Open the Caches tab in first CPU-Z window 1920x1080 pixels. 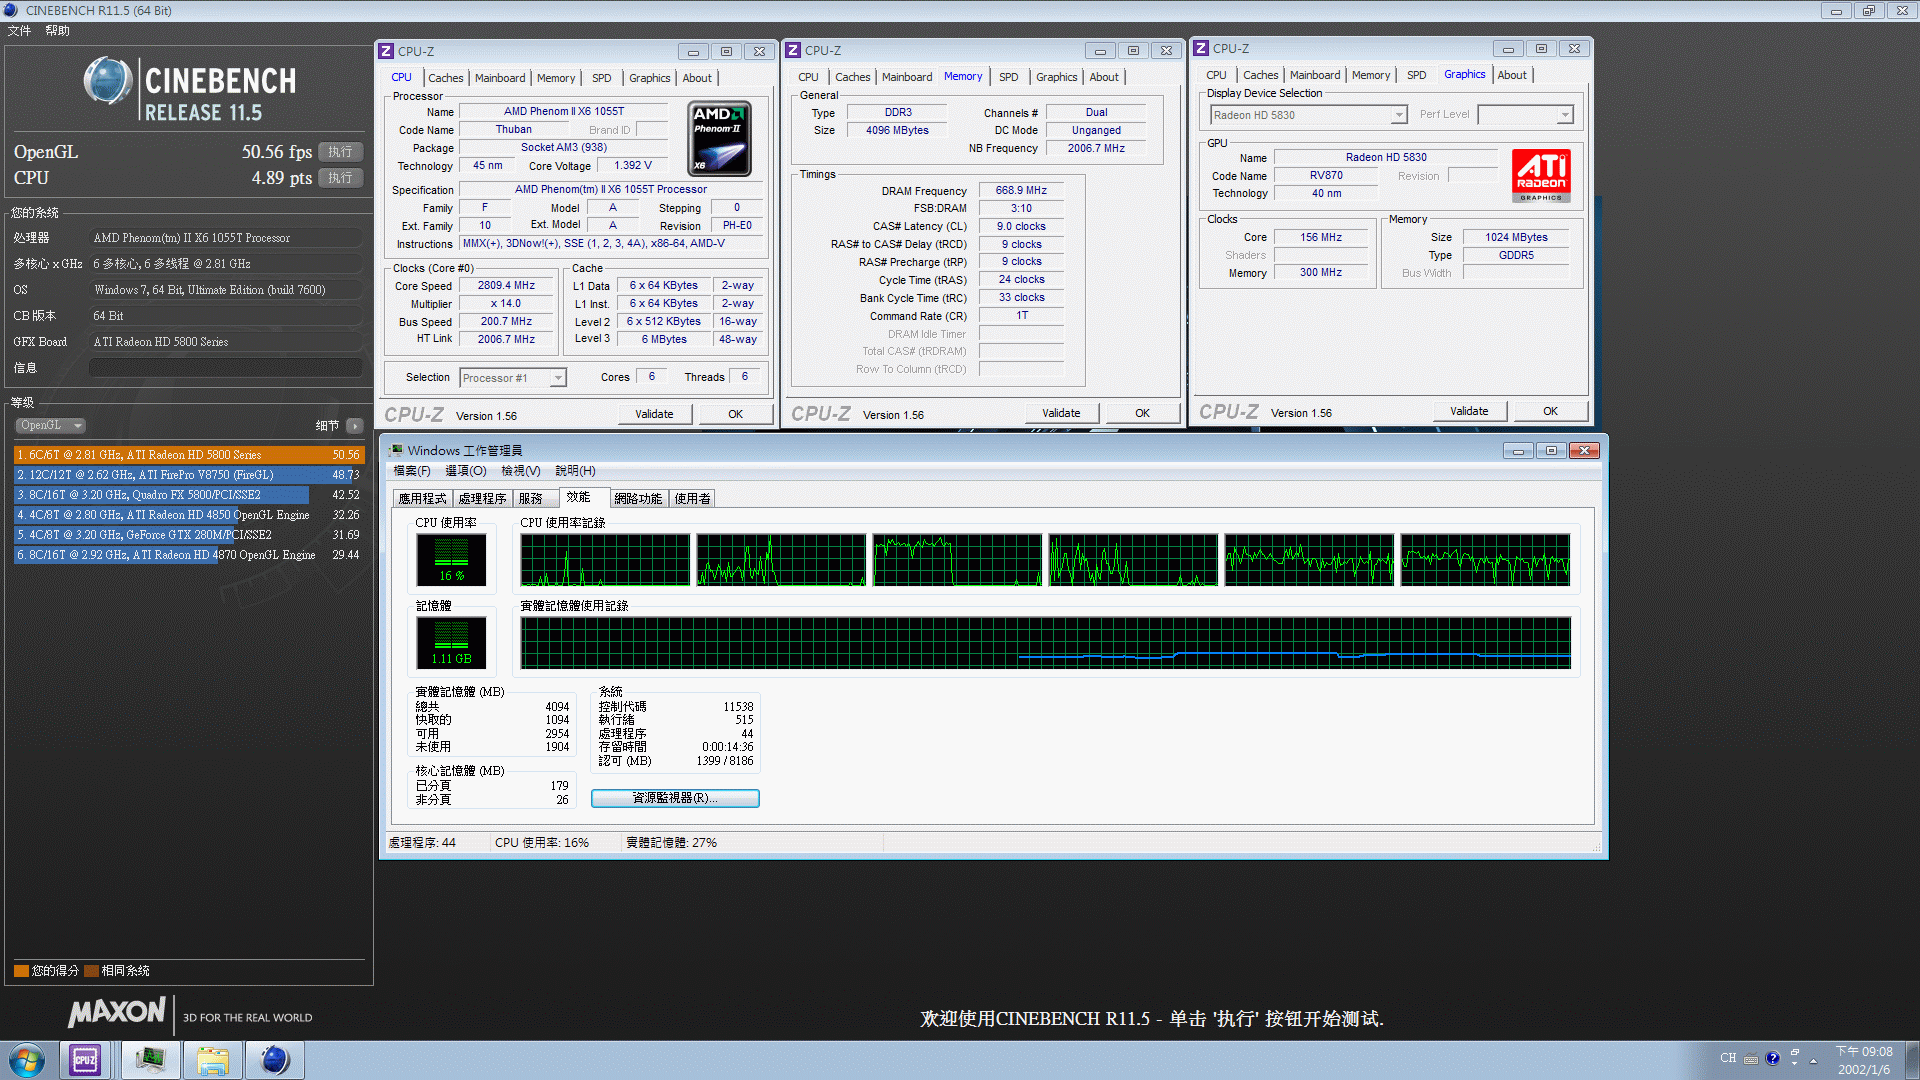(445, 78)
